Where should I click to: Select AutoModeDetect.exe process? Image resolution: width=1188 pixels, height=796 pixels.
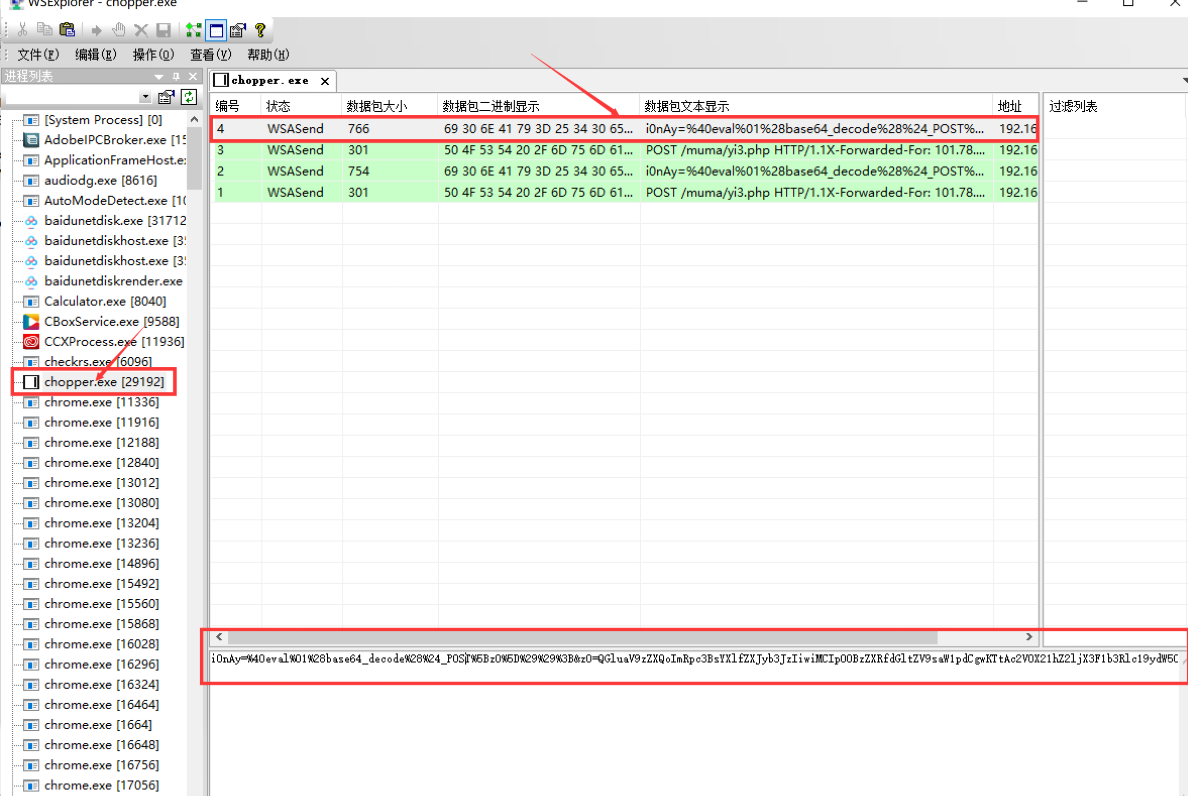(114, 201)
